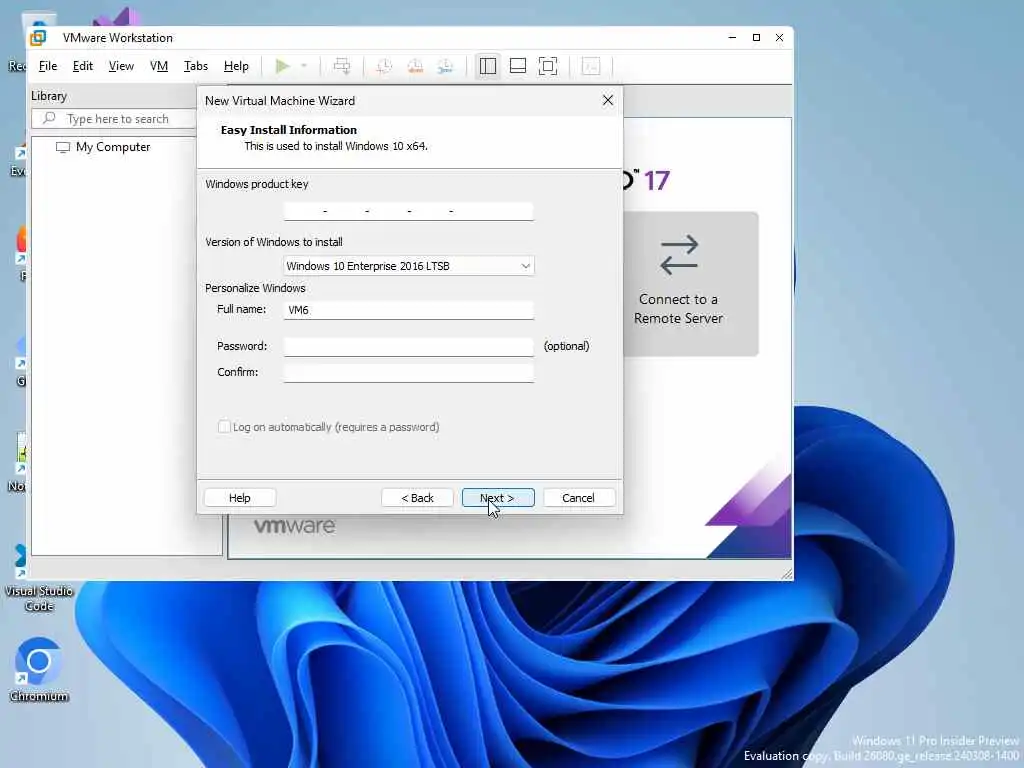
Task: Toggle the thumbnail bar view icon
Action: [x=518, y=66]
